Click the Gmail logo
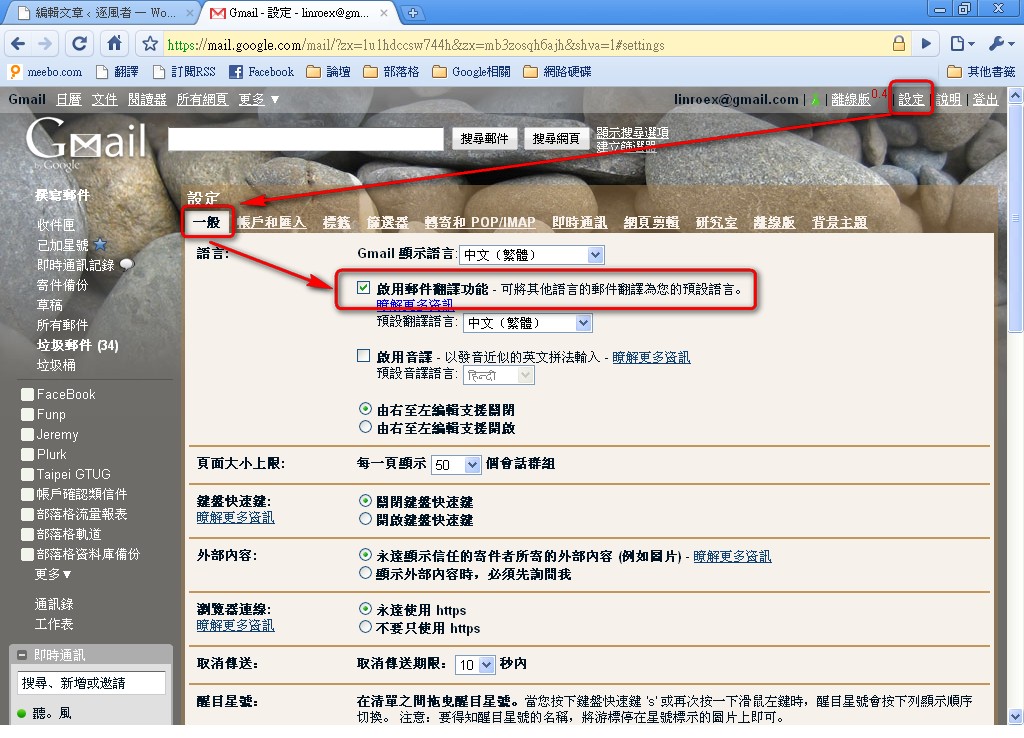The height and width of the screenshot is (738, 1024). (x=85, y=139)
